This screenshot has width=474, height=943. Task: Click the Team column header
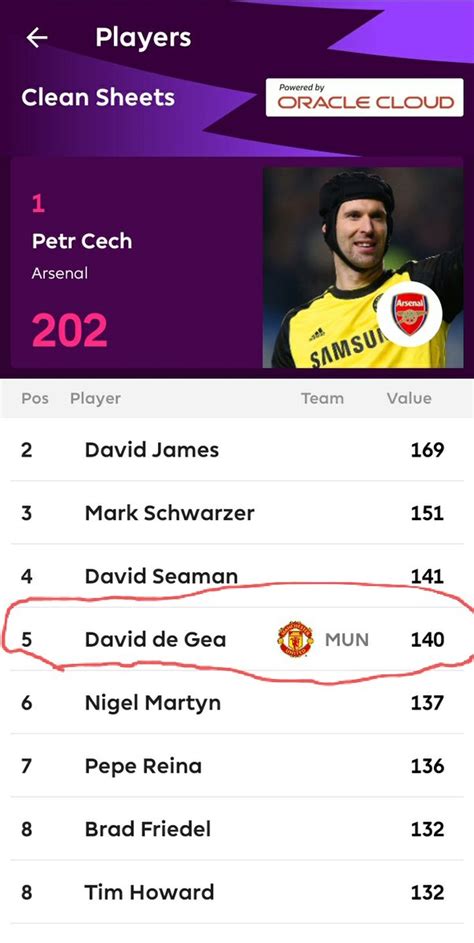tap(322, 398)
